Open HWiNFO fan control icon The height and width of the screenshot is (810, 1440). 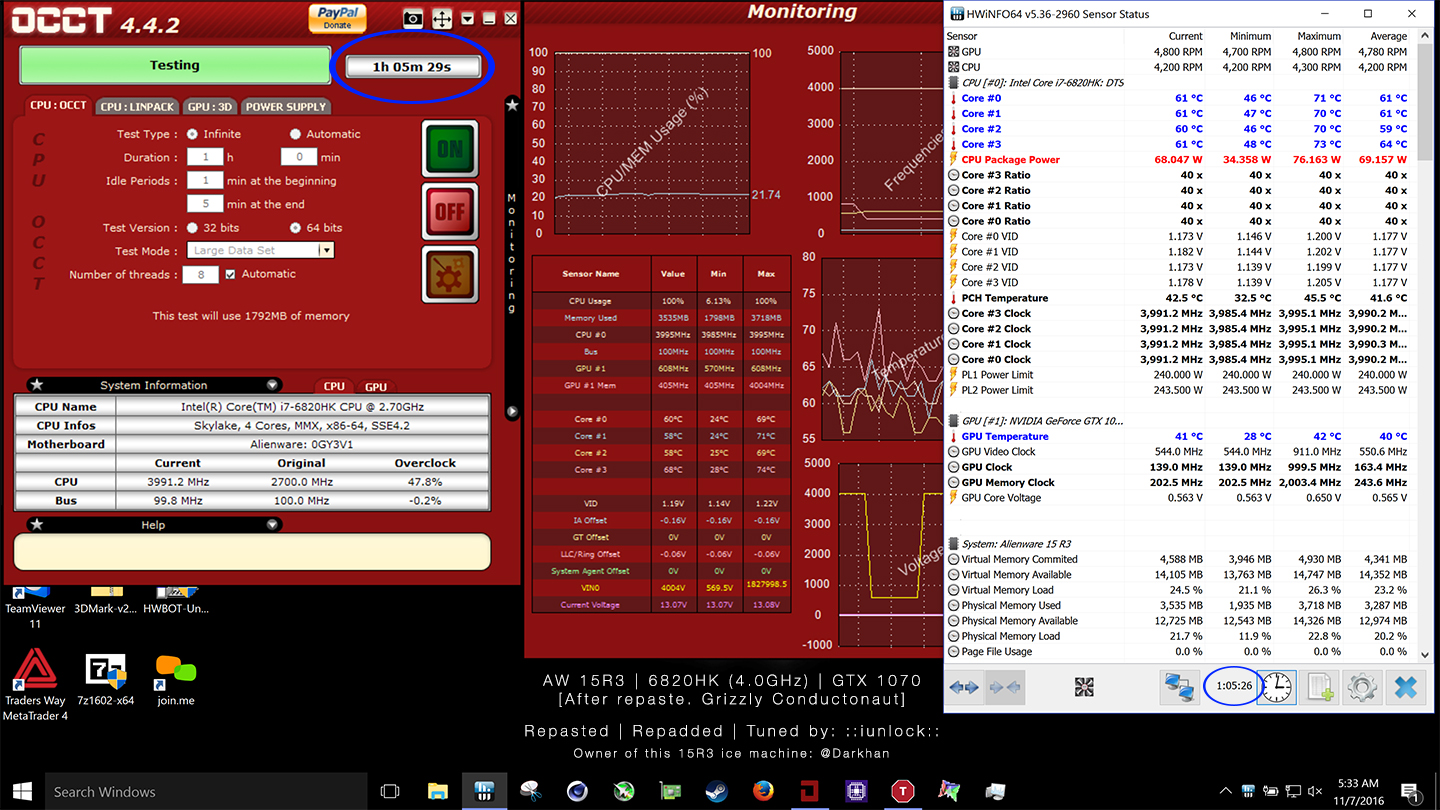(x=1084, y=687)
